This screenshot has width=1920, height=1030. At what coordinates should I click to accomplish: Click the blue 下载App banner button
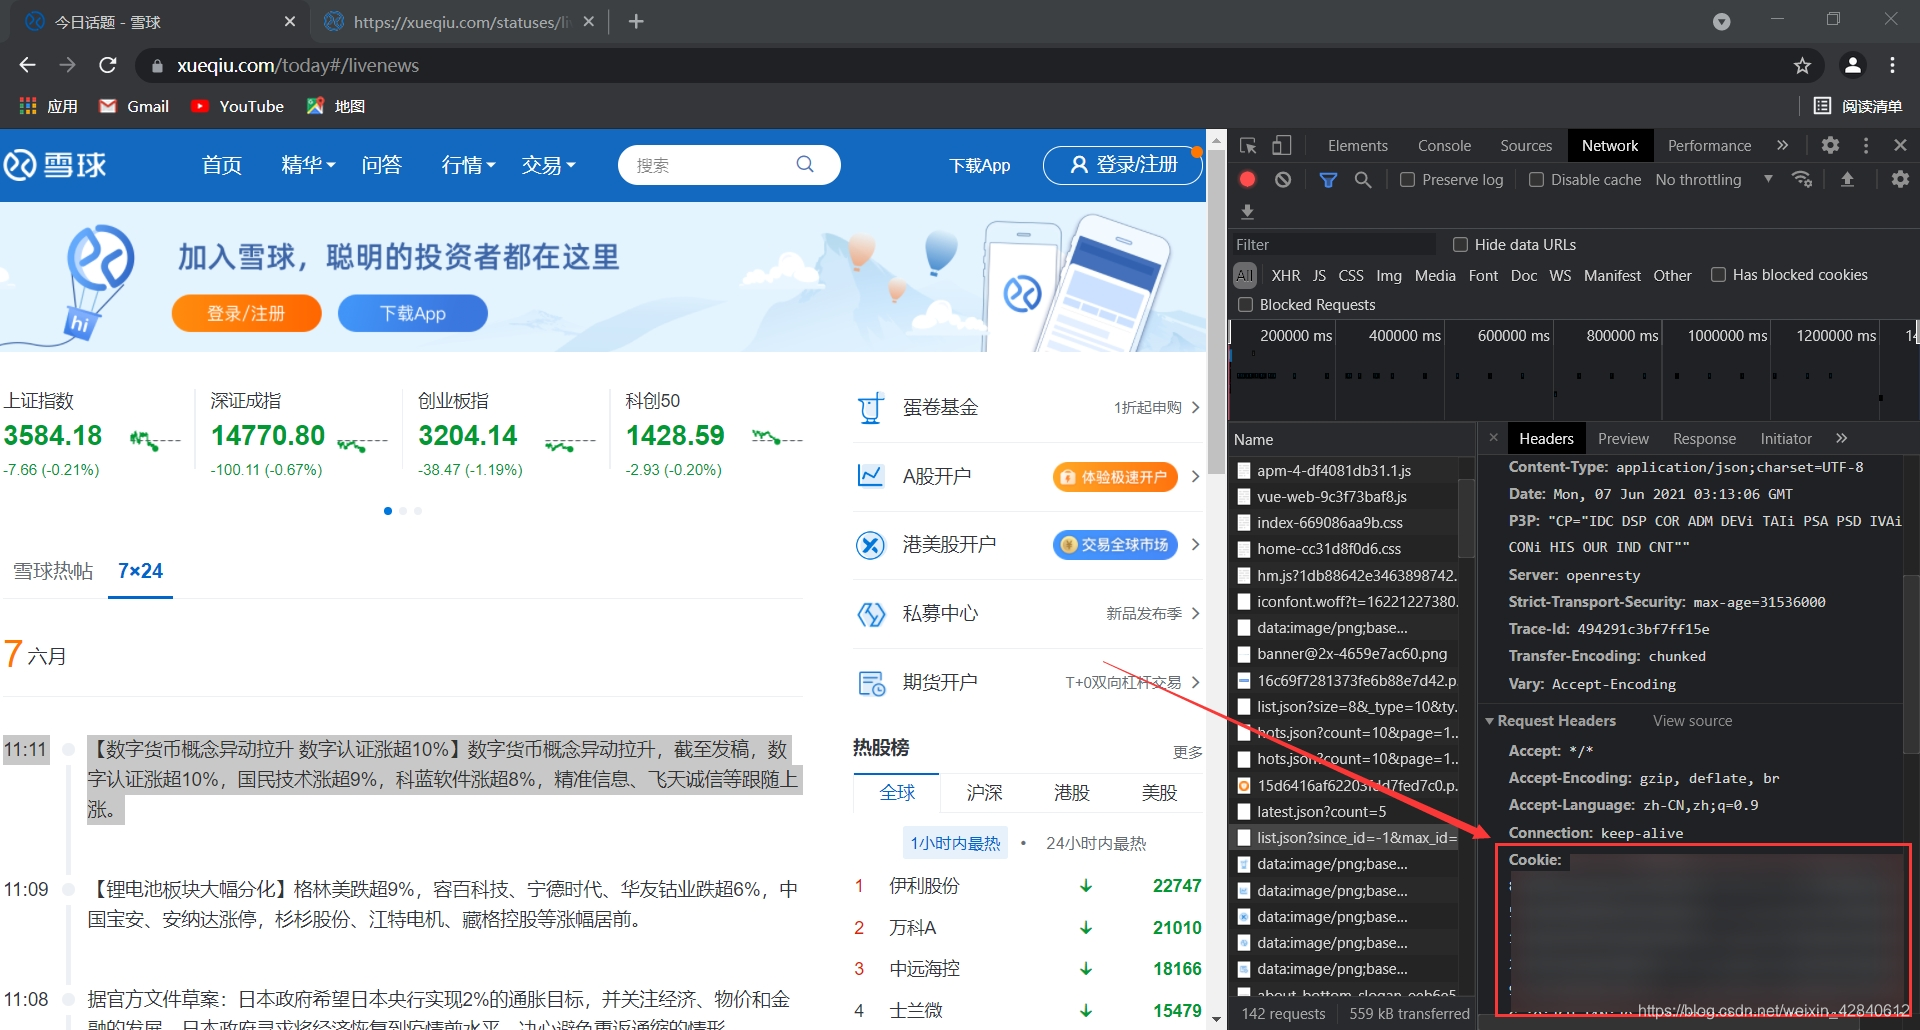(413, 313)
